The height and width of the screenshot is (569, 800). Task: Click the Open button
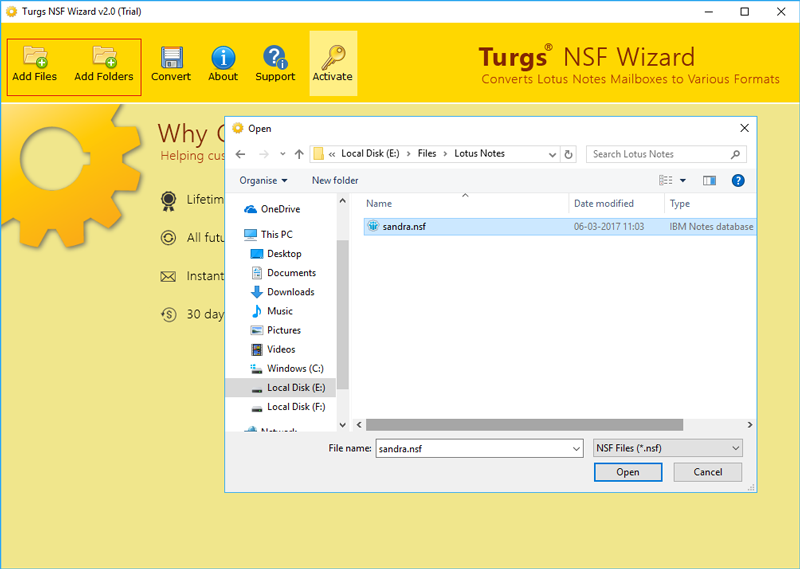pyautogui.click(x=627, y=472)
